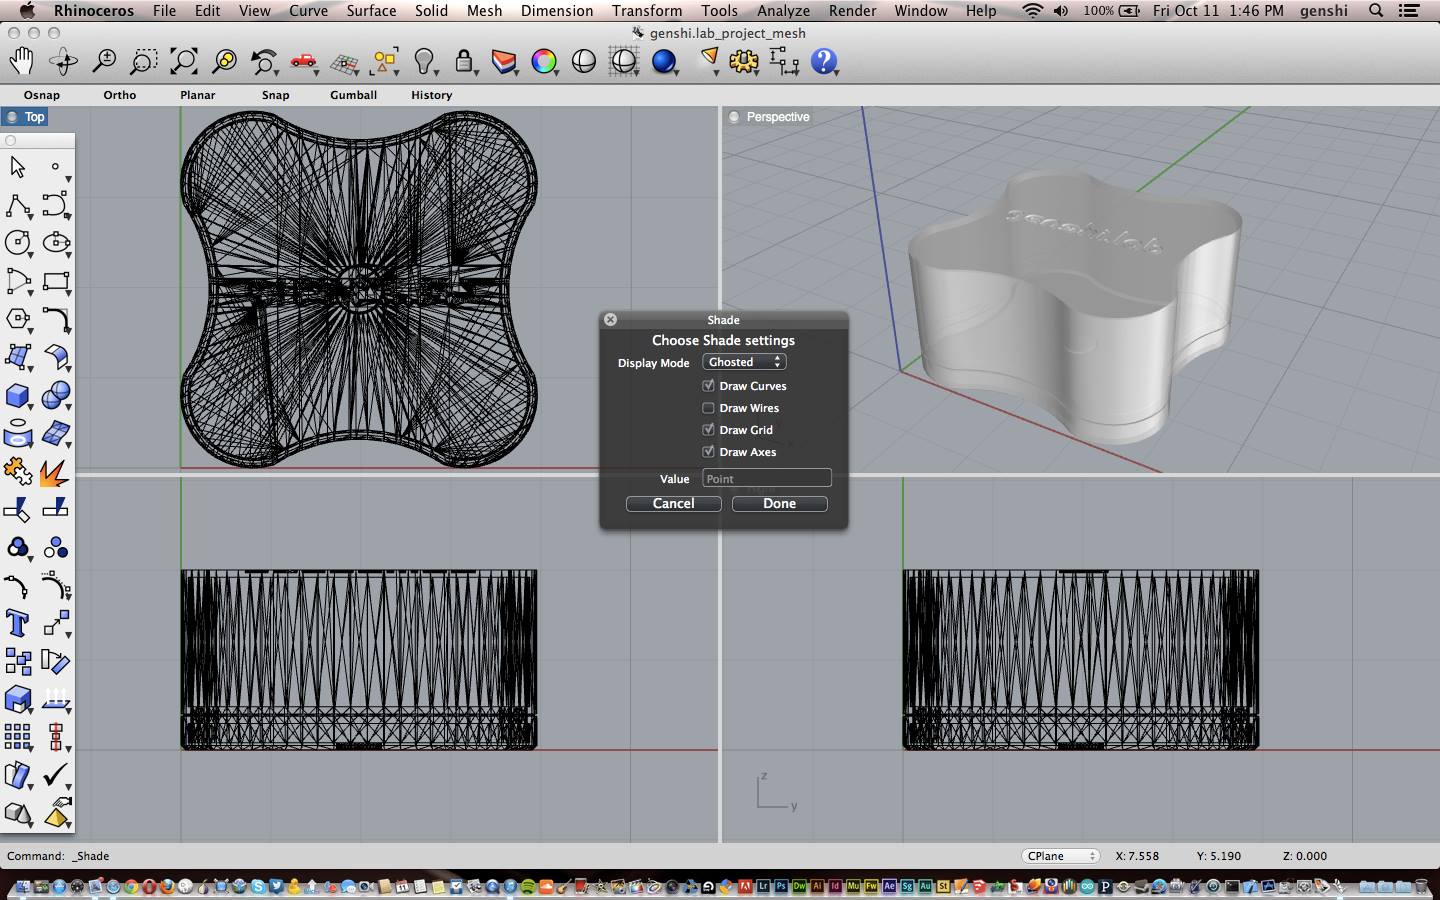Click the Done button
This screenshot has height=900, width=1440.
[779, 504]
